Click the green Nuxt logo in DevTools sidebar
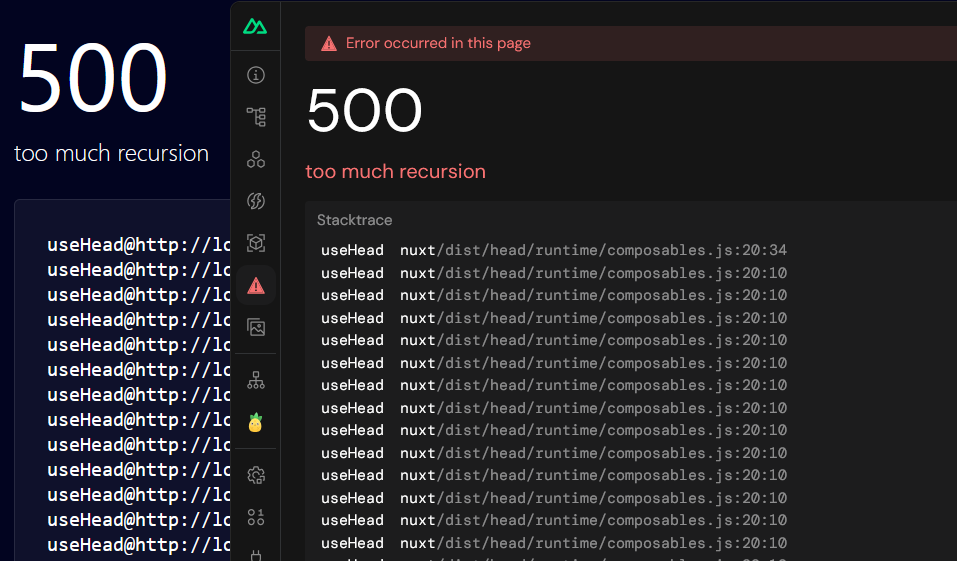 coord(255,27)
